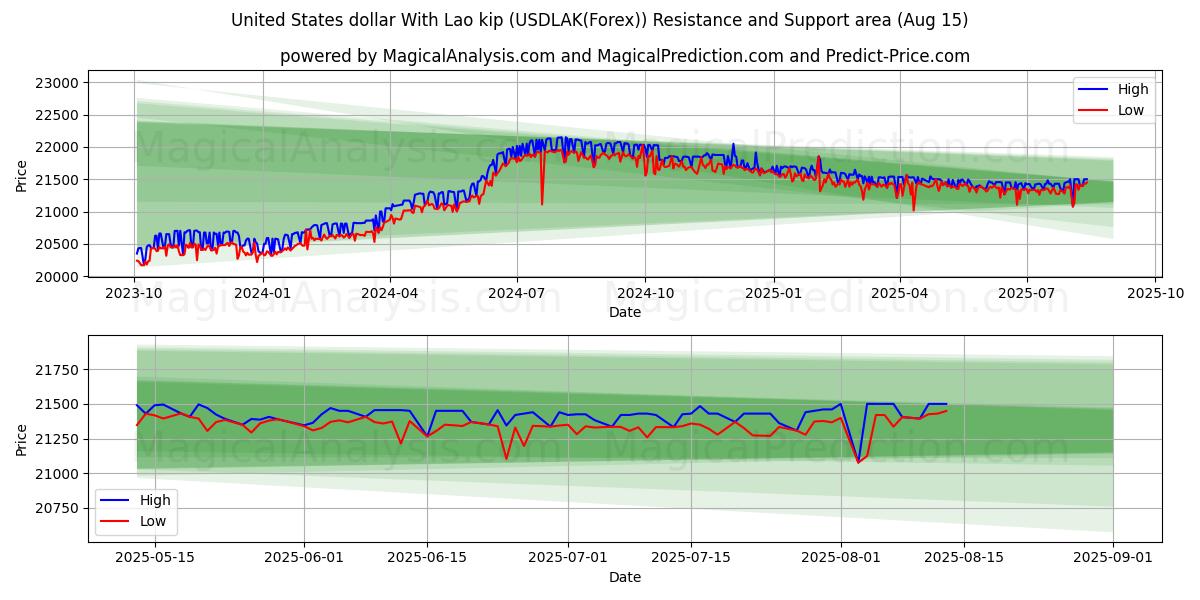
Task: Click the 22500 price tick label
Action: [56, 115]
